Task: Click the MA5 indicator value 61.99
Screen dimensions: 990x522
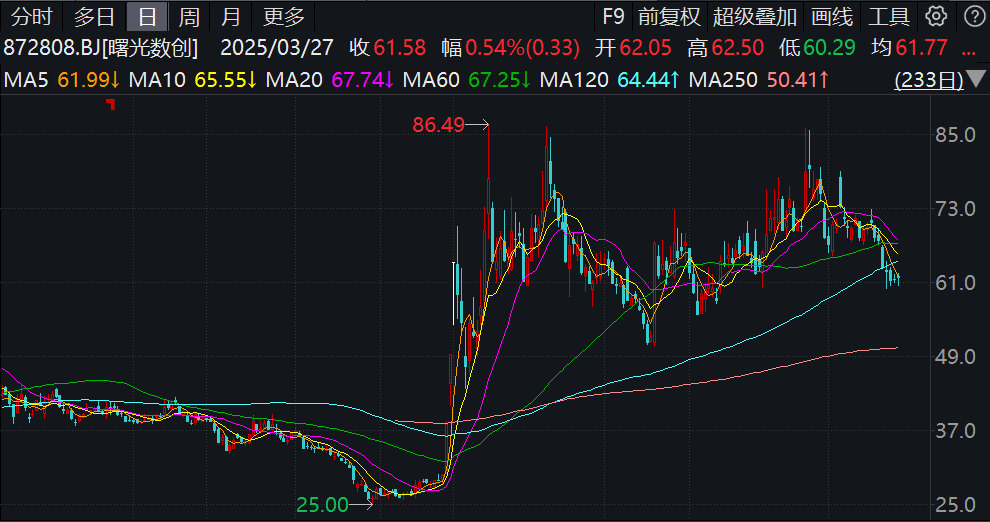Action: [88, 80]
